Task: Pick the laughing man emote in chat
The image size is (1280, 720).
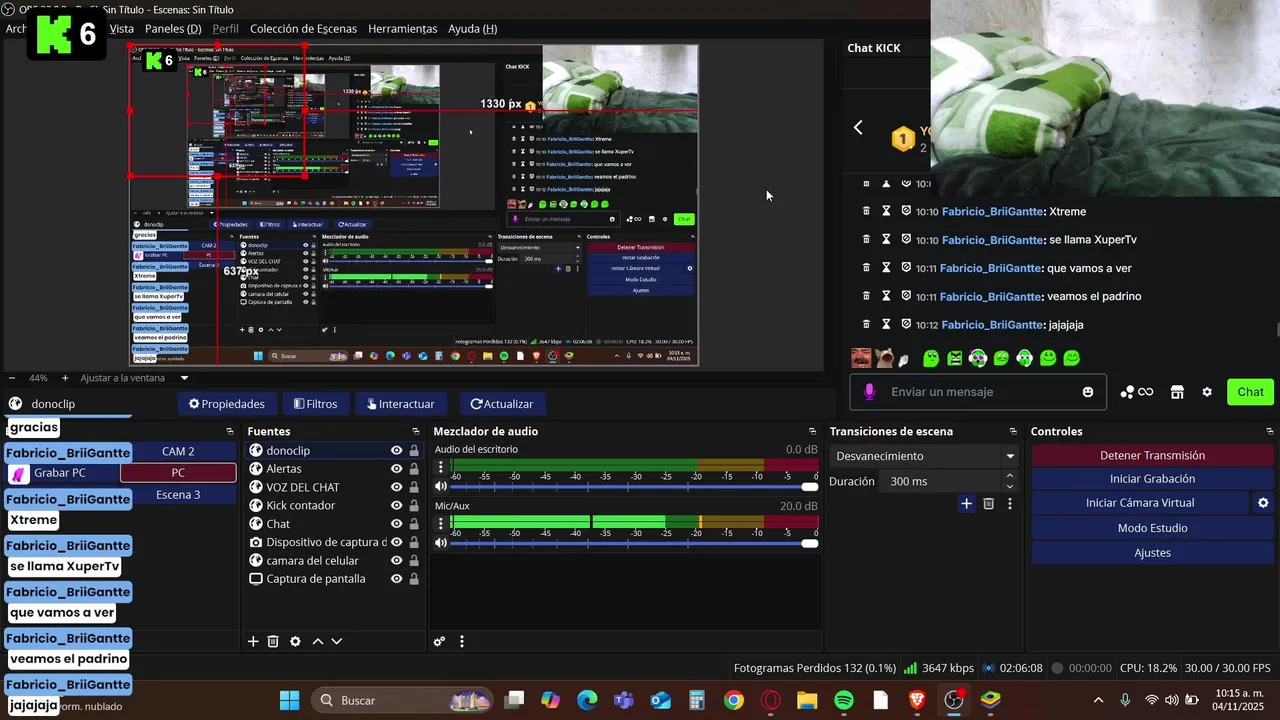Action: 861,358
